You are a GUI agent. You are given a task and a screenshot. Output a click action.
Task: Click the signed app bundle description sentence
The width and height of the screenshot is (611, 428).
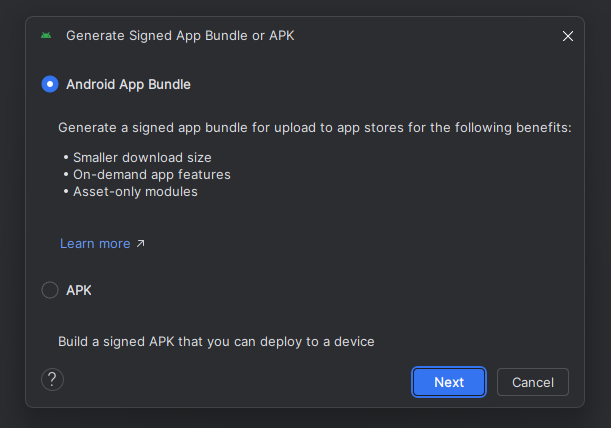point(314,128)
